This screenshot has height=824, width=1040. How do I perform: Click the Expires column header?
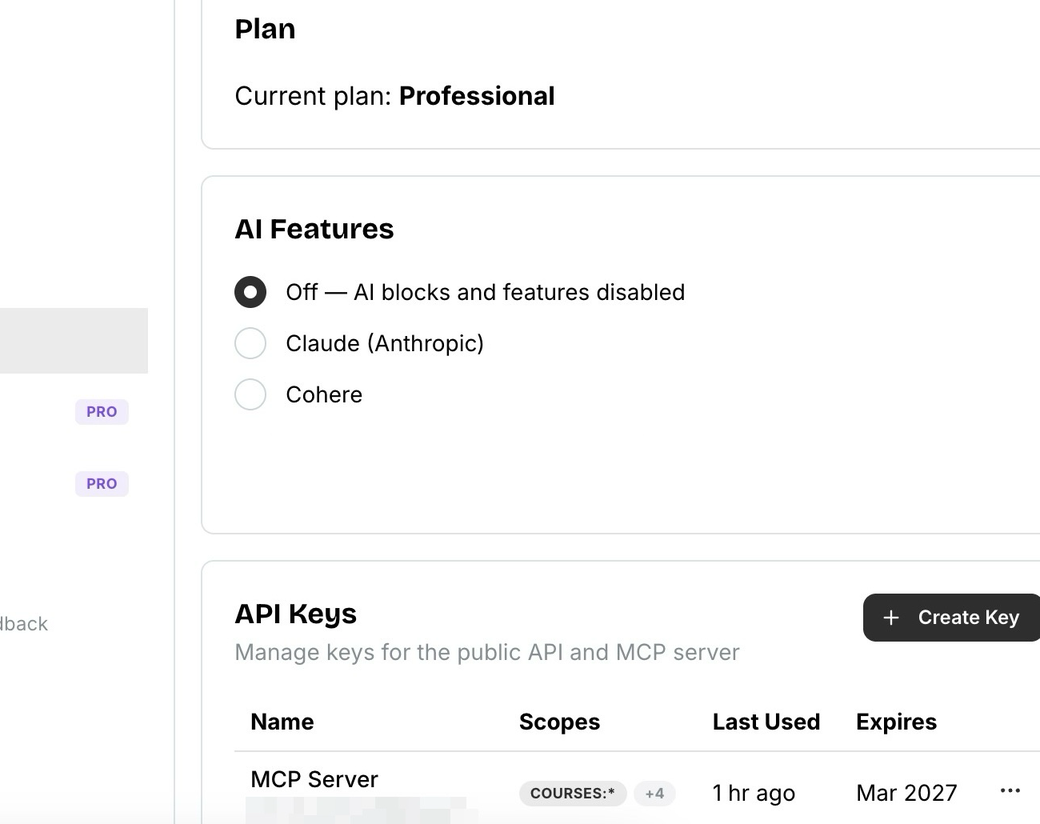(896, 722)
